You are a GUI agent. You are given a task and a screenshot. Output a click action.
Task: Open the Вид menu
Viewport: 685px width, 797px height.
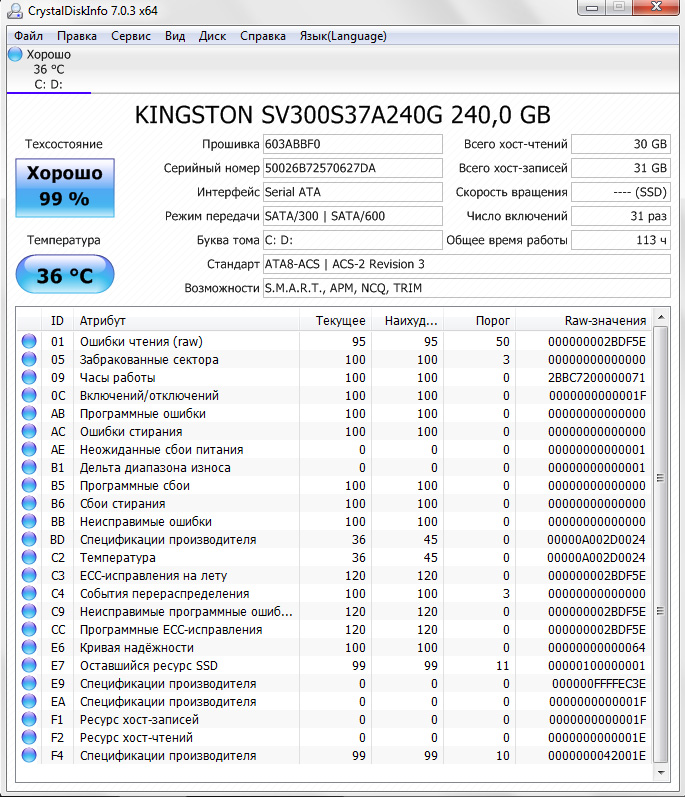tap(175, 36)
